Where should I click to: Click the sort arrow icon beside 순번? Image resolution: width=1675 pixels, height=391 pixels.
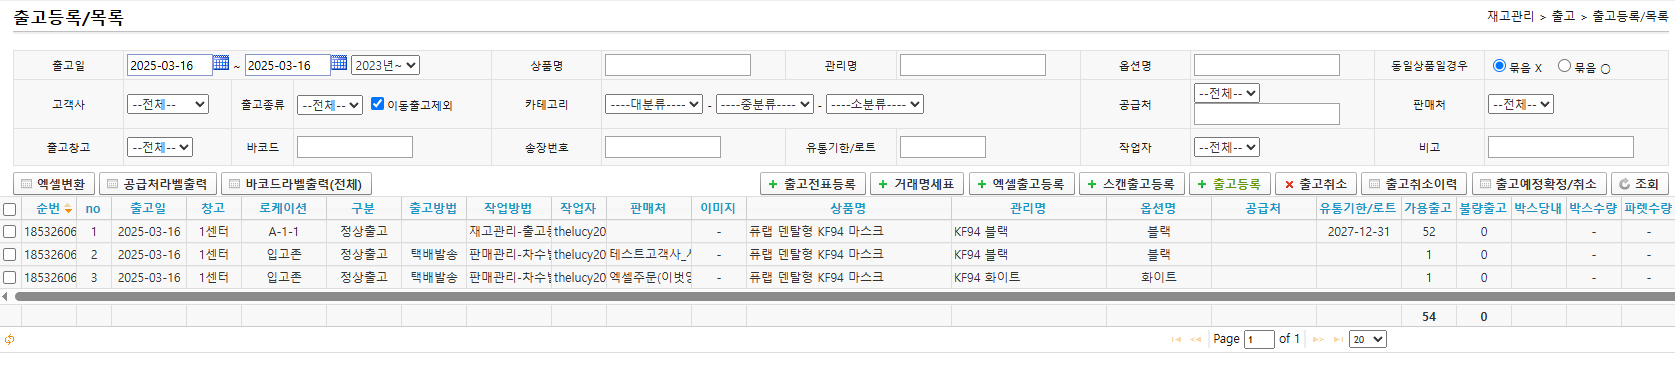click(68, 210)
